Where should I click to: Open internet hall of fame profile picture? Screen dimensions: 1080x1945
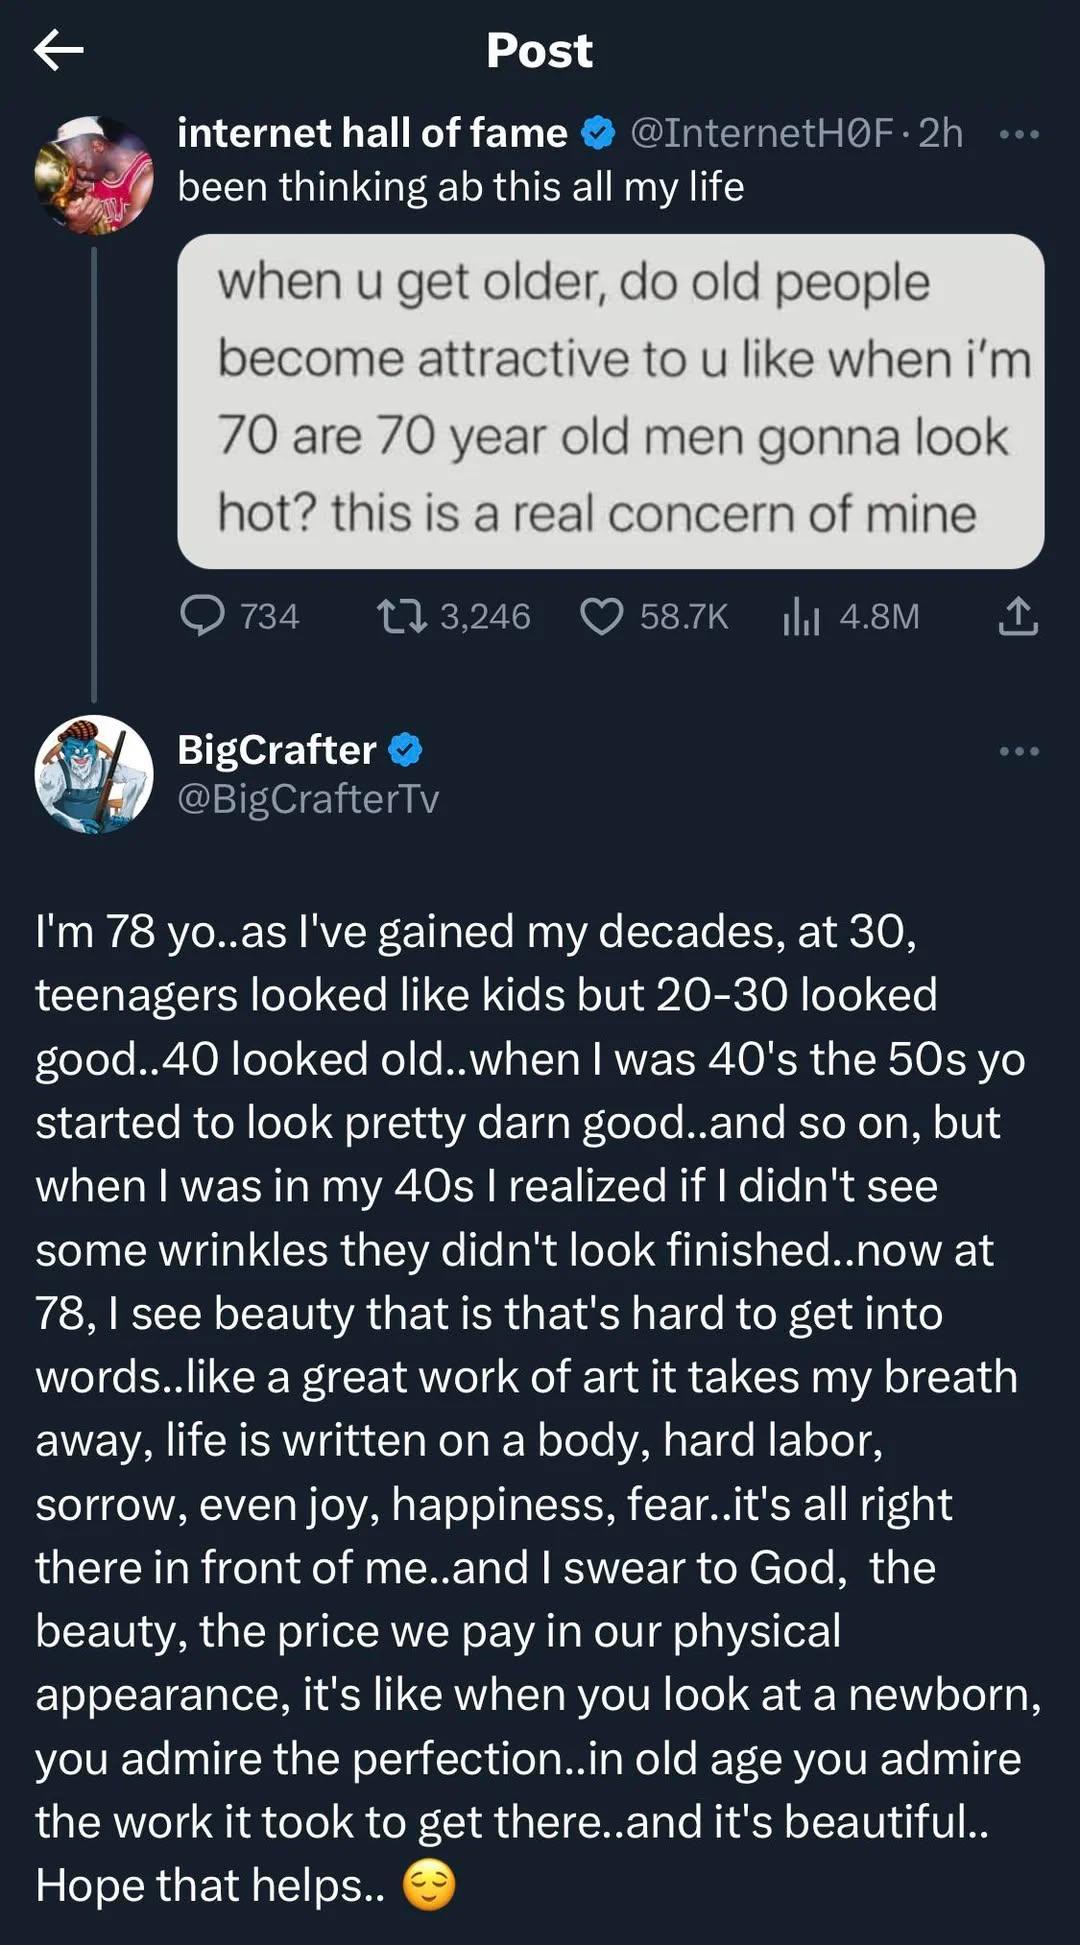94,175
